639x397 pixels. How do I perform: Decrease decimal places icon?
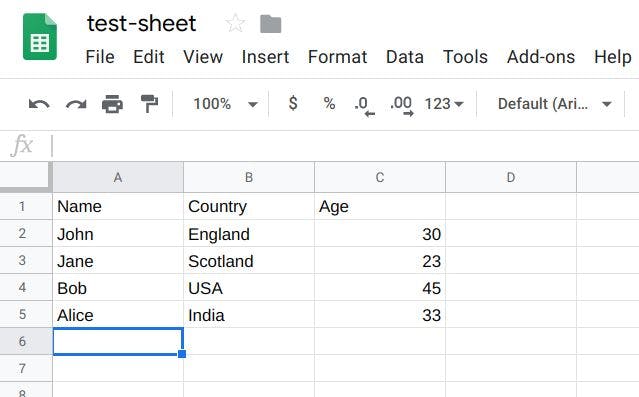pos(364,106)
